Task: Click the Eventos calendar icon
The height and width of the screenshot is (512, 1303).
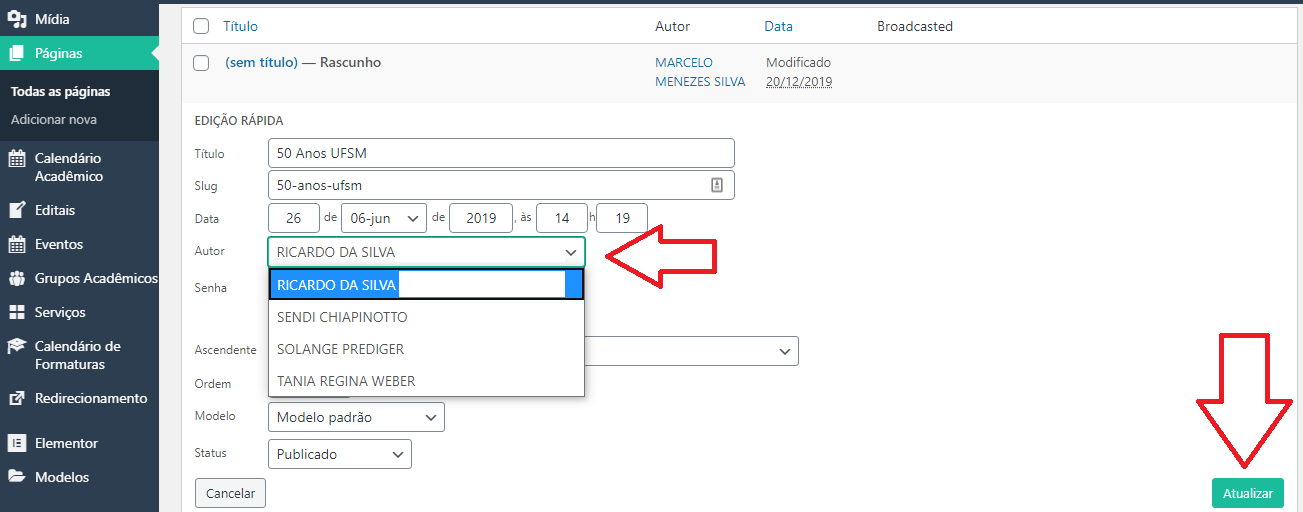Action: (17, 244)
